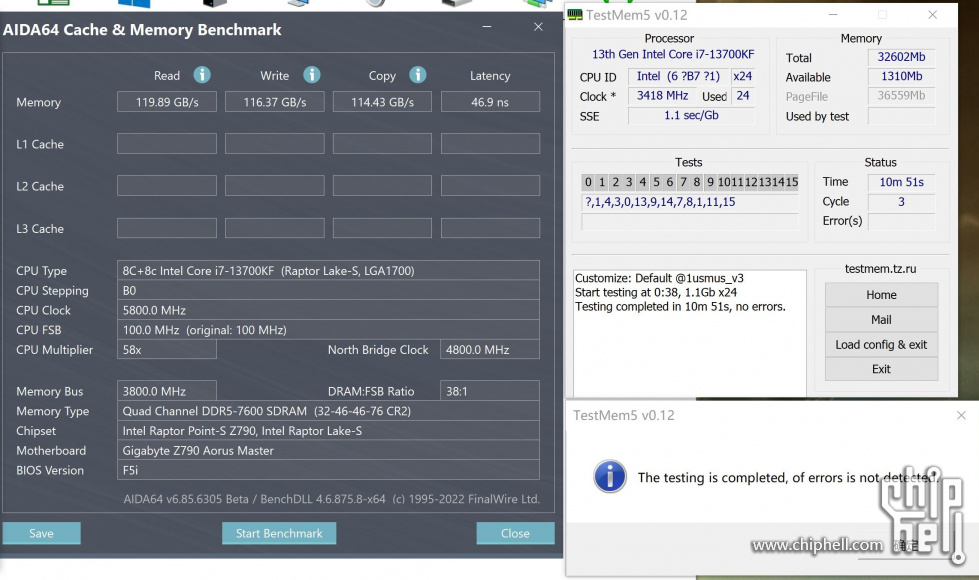Click the Mail button in TestMem5
The height and width of the screenshot is (580, 979).
[881, 320]
